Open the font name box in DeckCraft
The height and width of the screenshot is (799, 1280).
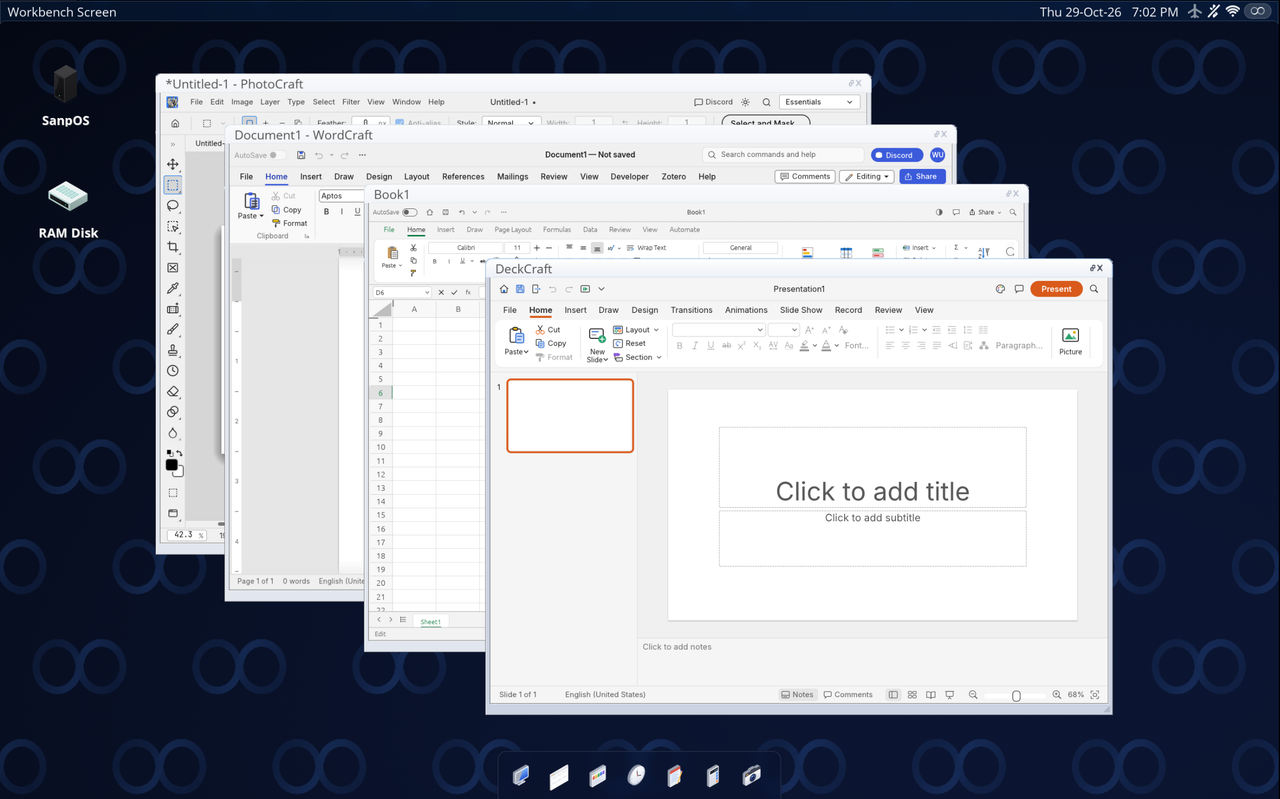click(x=718, y=330)
